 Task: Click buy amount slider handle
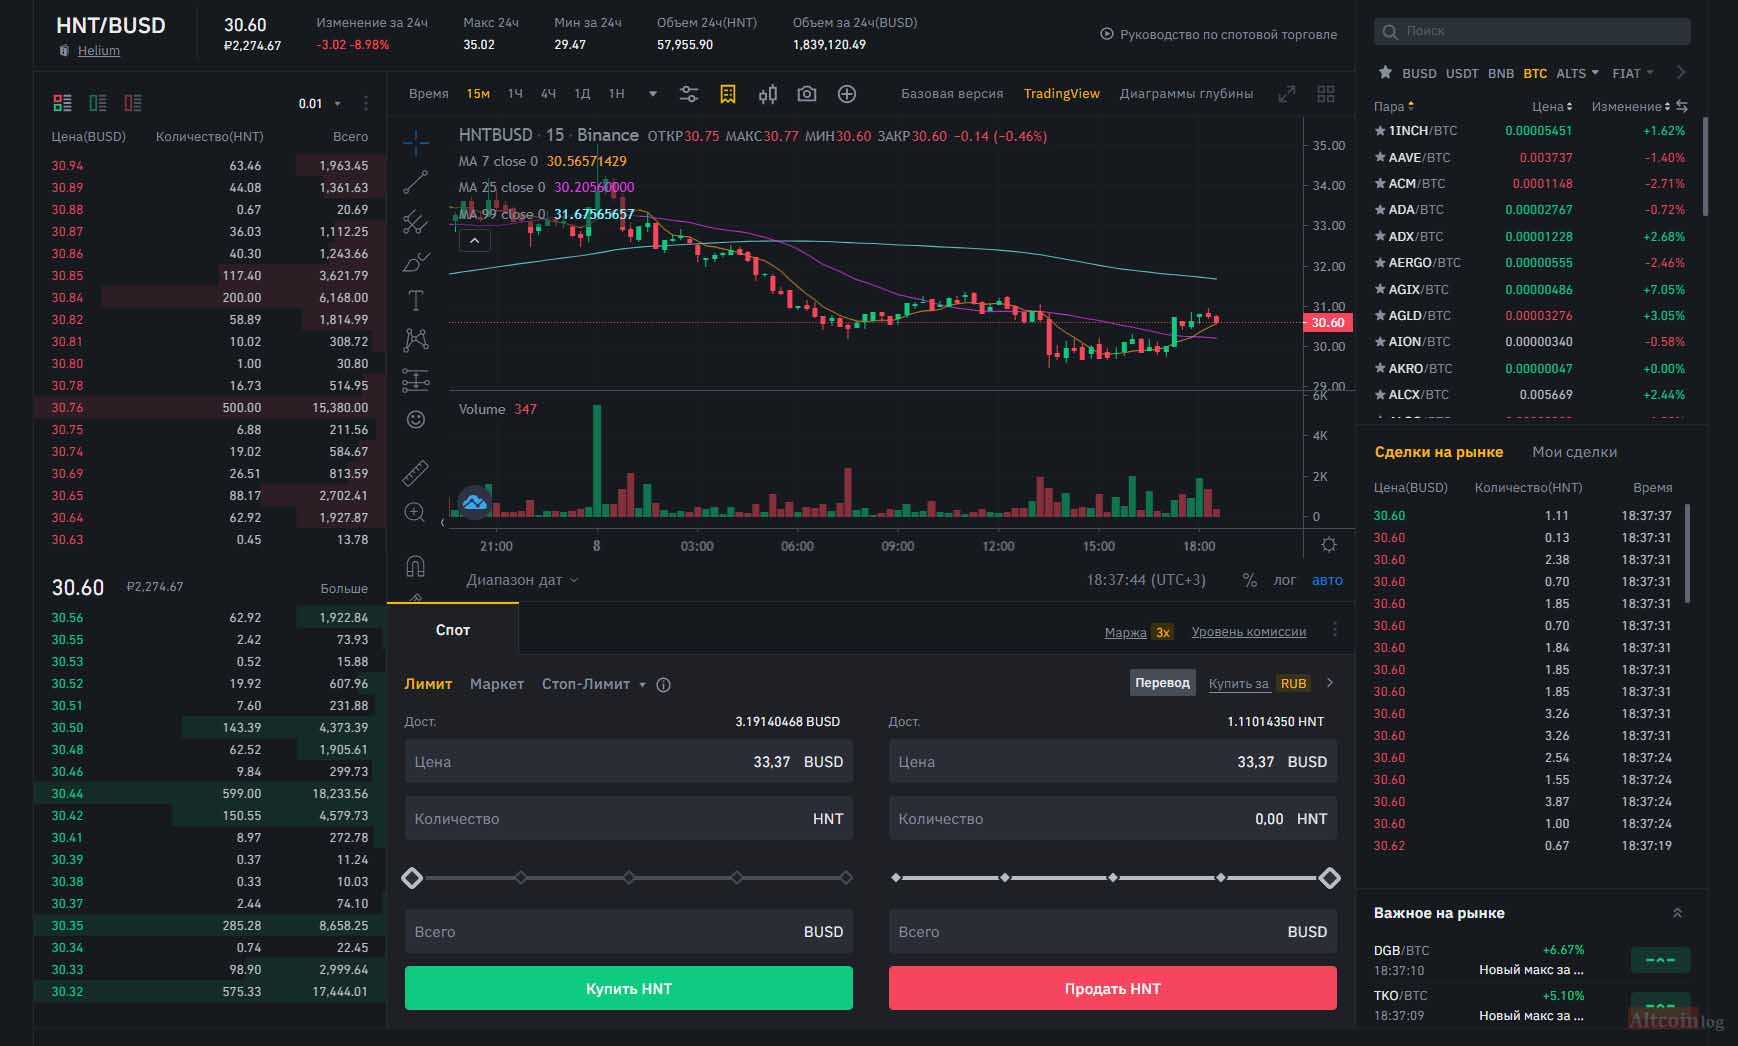tap(412, 878)
